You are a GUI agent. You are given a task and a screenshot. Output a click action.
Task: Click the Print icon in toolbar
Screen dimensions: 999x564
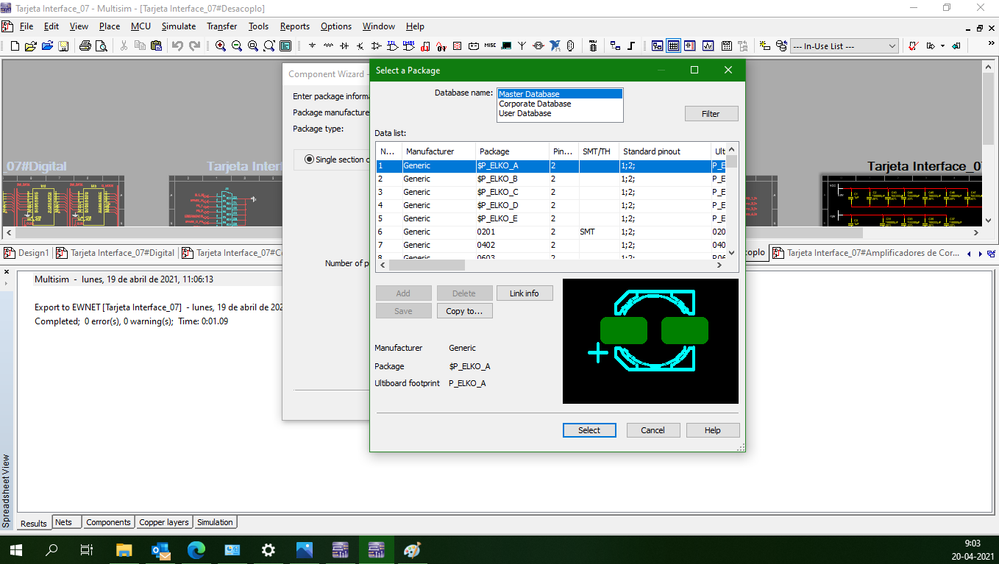85,46
